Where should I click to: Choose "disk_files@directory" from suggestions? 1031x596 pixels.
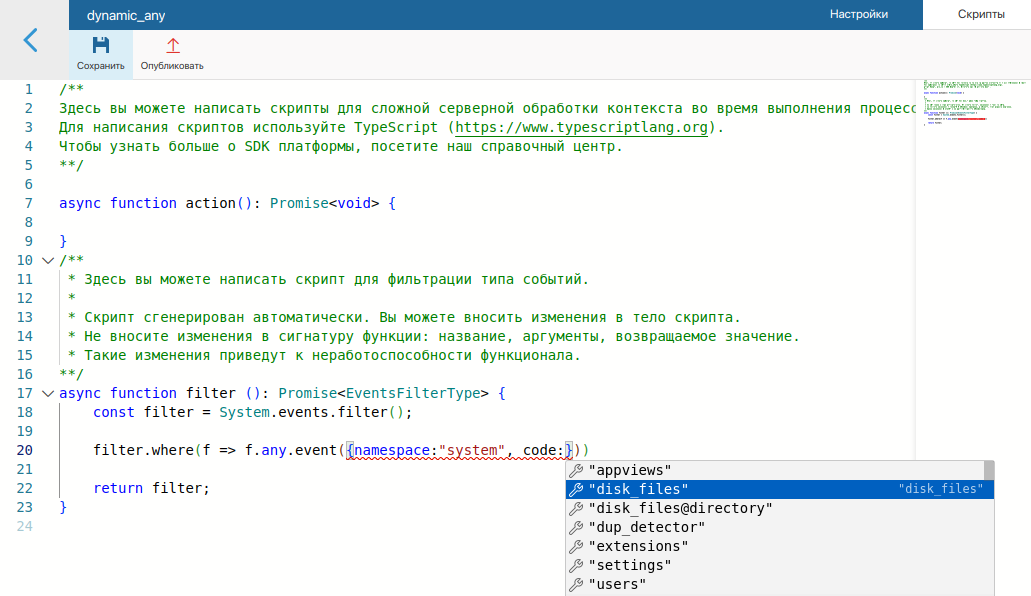click(x=680, y=508)
